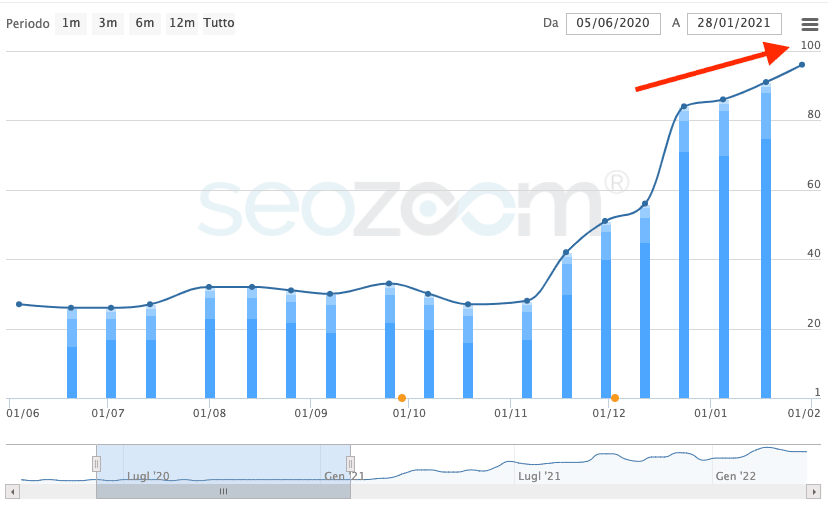This screenshot has width=828, height=510.
Task: Click the scrollbar right arrow
Action: 811,492
